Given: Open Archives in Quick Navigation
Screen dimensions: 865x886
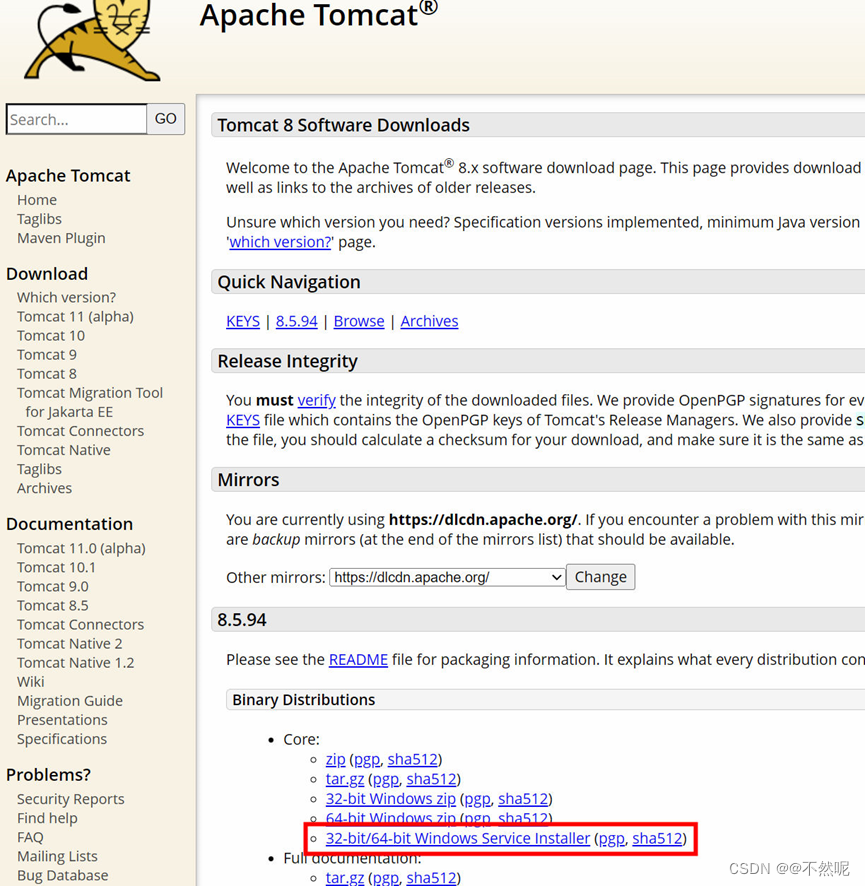Looking at the screenshot, I should click(429, 322).
